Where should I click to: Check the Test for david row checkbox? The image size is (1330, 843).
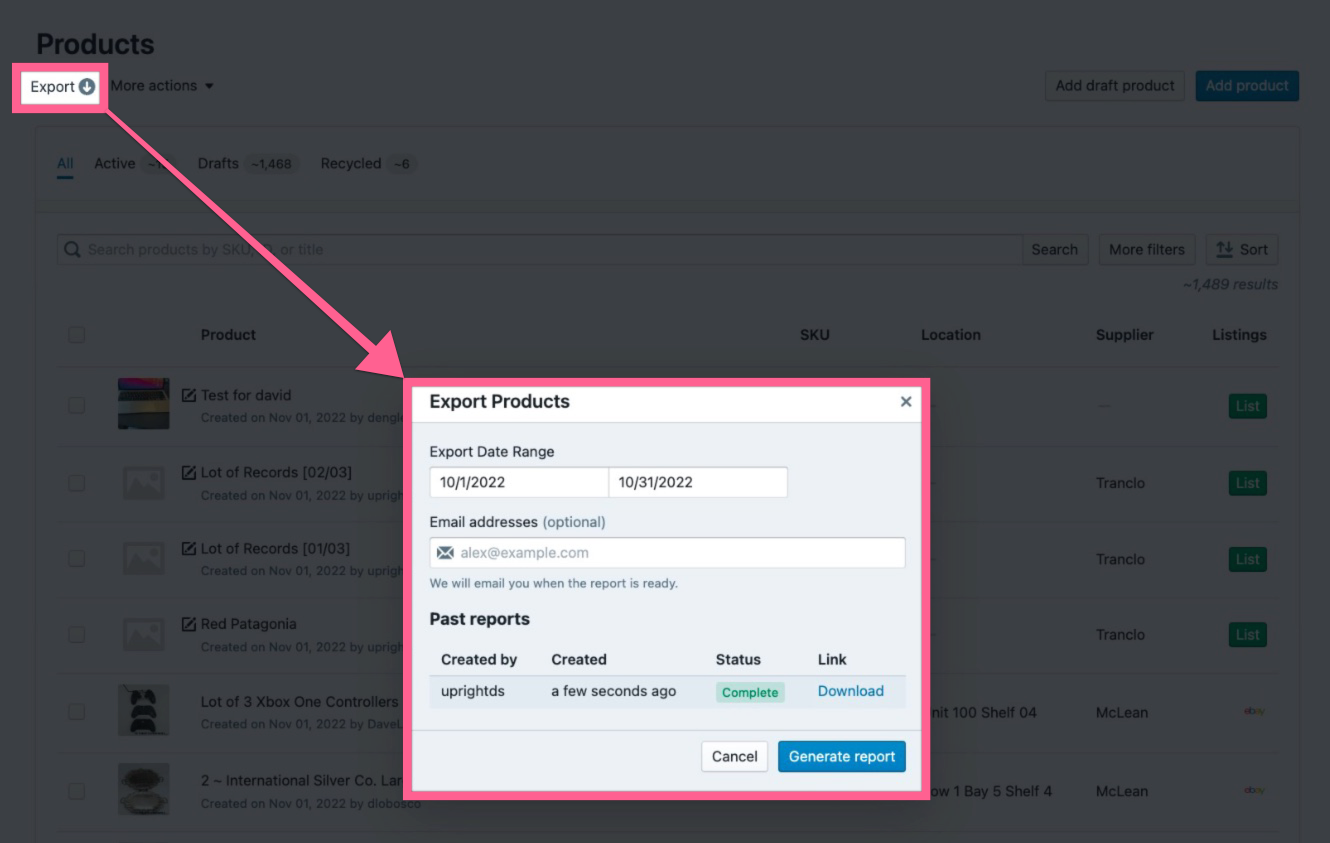point(76,405)
